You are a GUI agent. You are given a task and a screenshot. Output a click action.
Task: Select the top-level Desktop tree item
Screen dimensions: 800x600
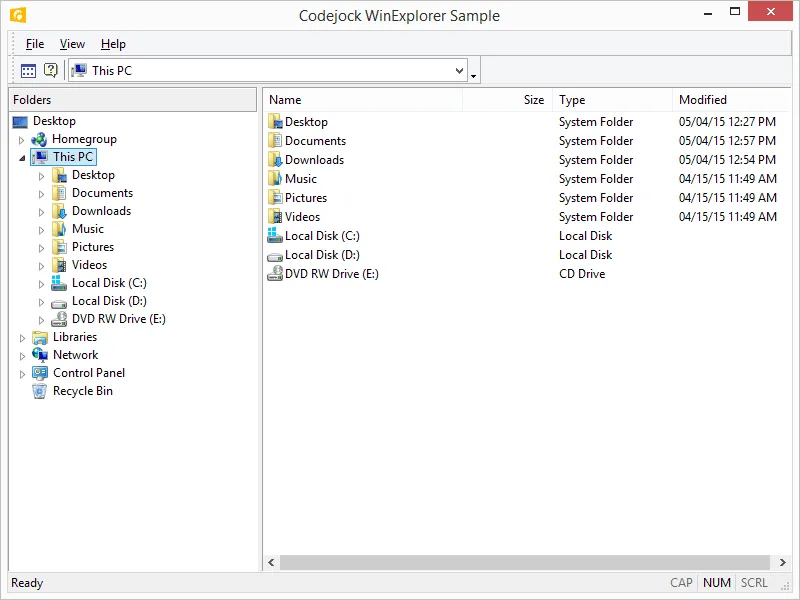54,121
